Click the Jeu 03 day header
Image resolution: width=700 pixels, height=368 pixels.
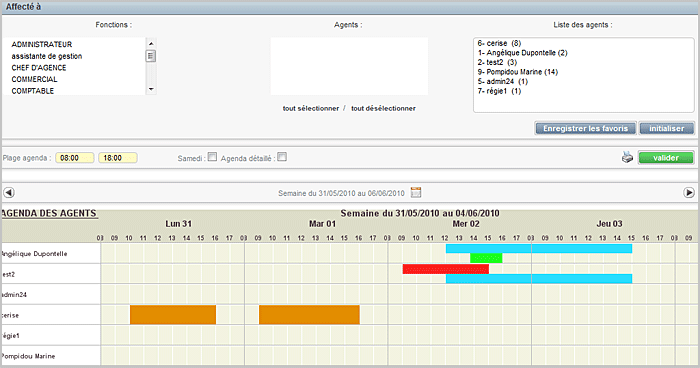click(x=609, y=224)
